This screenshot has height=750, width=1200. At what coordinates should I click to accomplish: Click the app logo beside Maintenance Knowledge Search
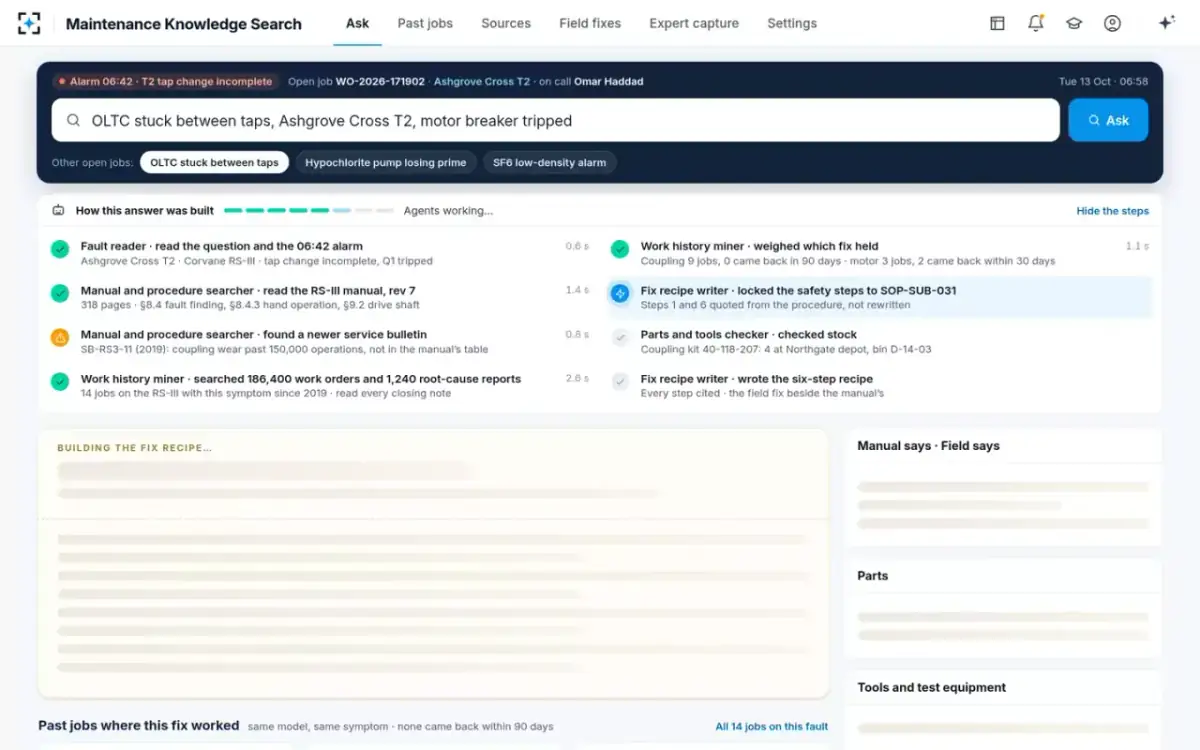[x=29, y=23]
